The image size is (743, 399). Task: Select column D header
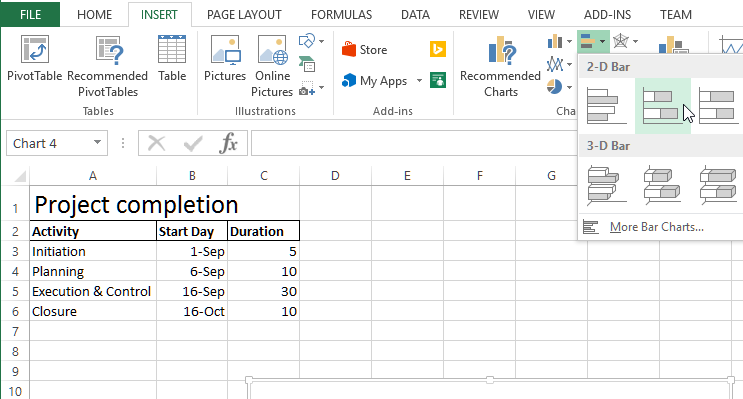(335, 176)
